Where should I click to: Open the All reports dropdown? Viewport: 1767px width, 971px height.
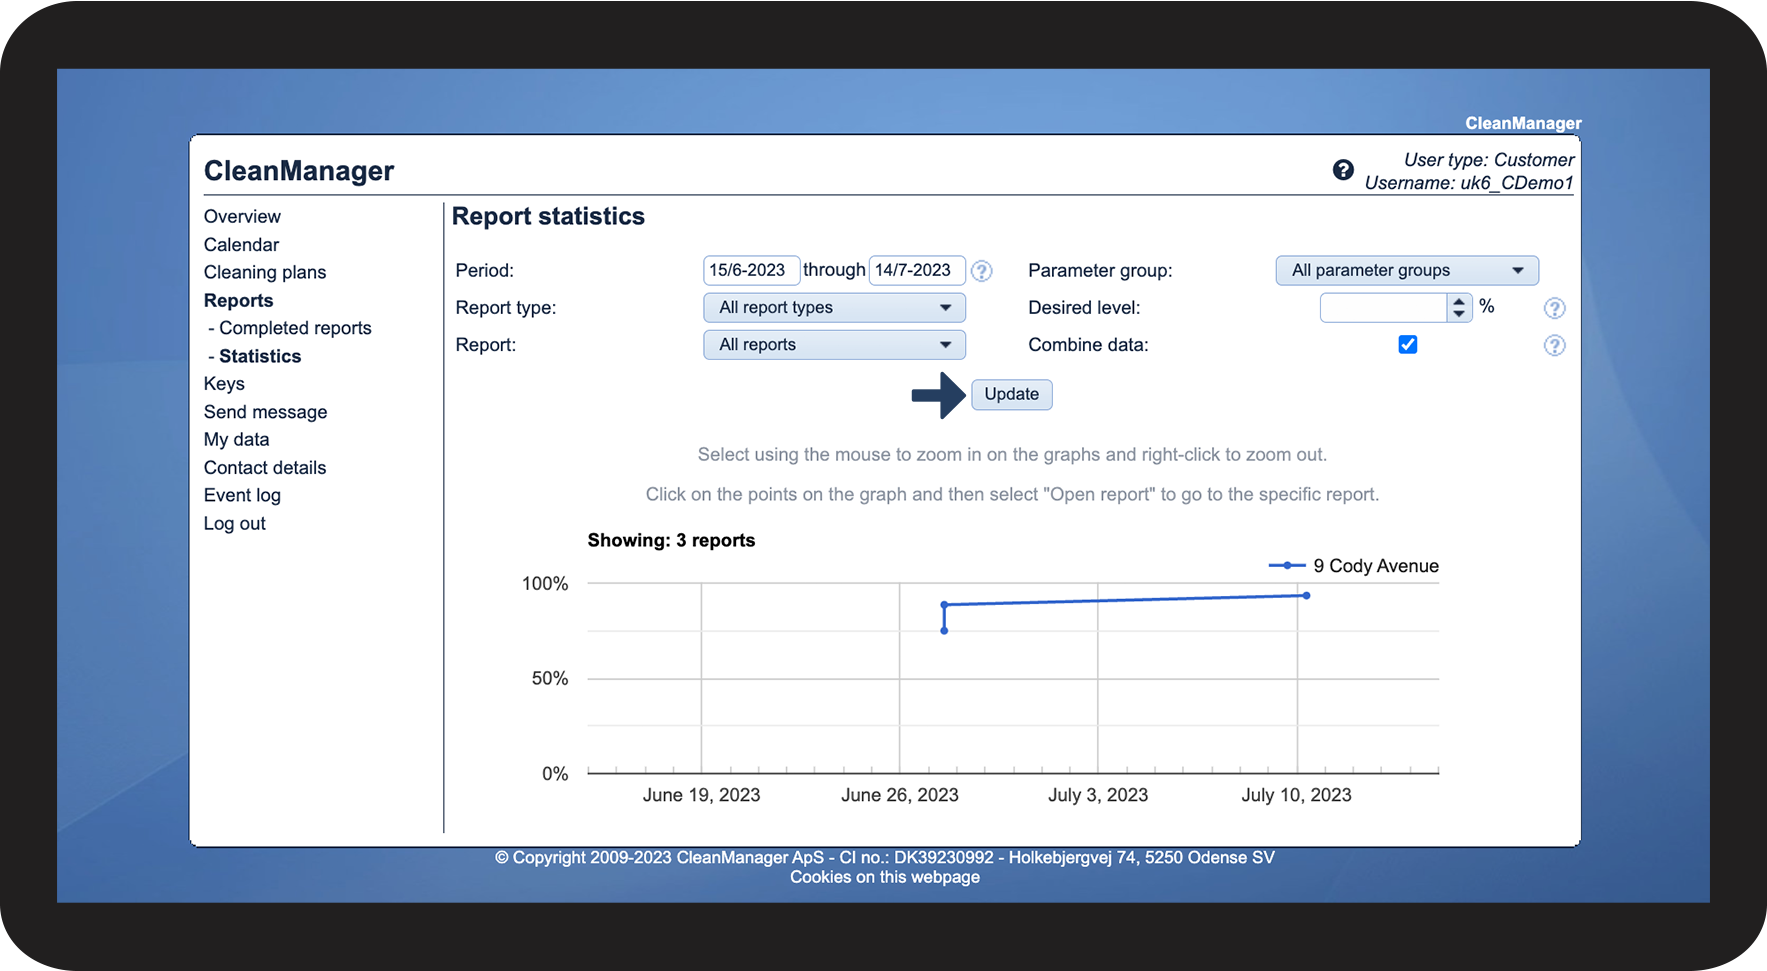click(x=834, y=344)
